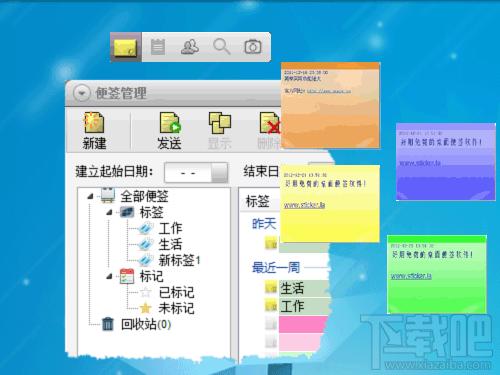
Task: Click the empty star icon beside 已标记
Action: tap(146, 292)
